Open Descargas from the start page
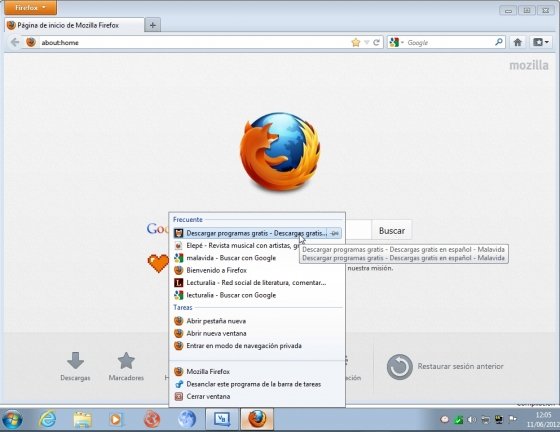The width and height of the screenshot is (560, 432). pyautogui.click(x=75, y=366)
